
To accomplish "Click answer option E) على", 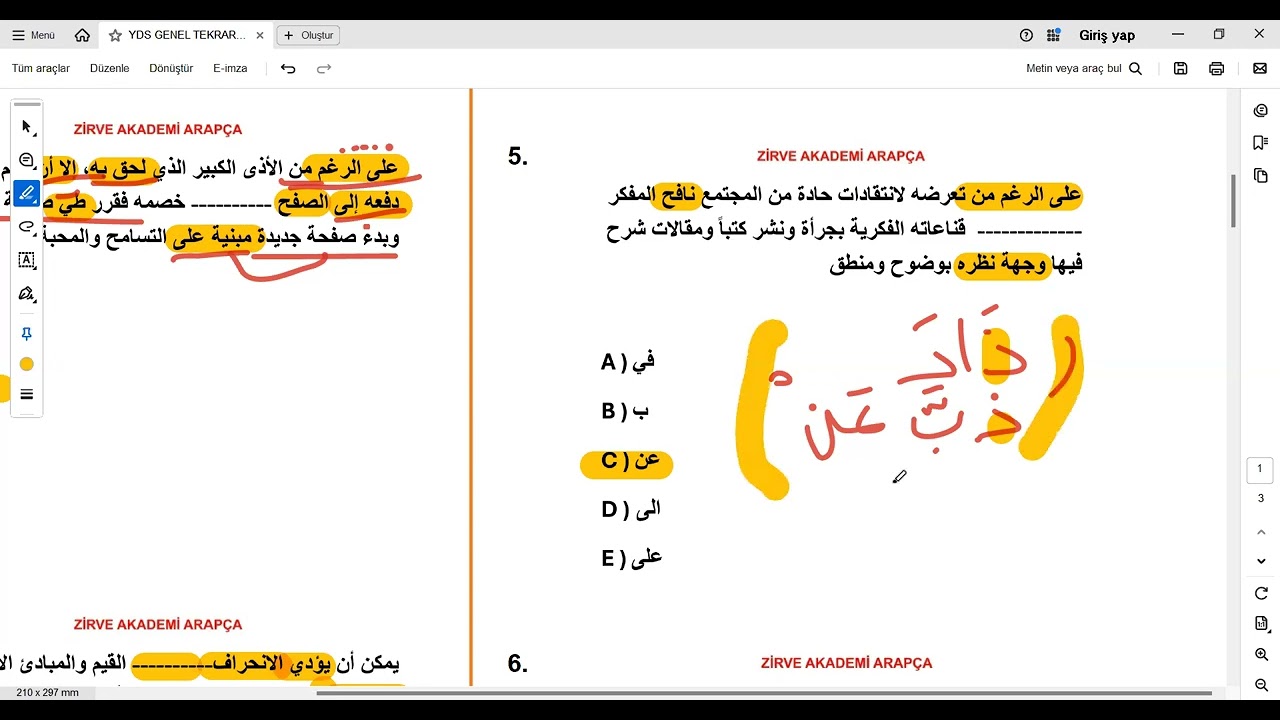I will (632, 559).
